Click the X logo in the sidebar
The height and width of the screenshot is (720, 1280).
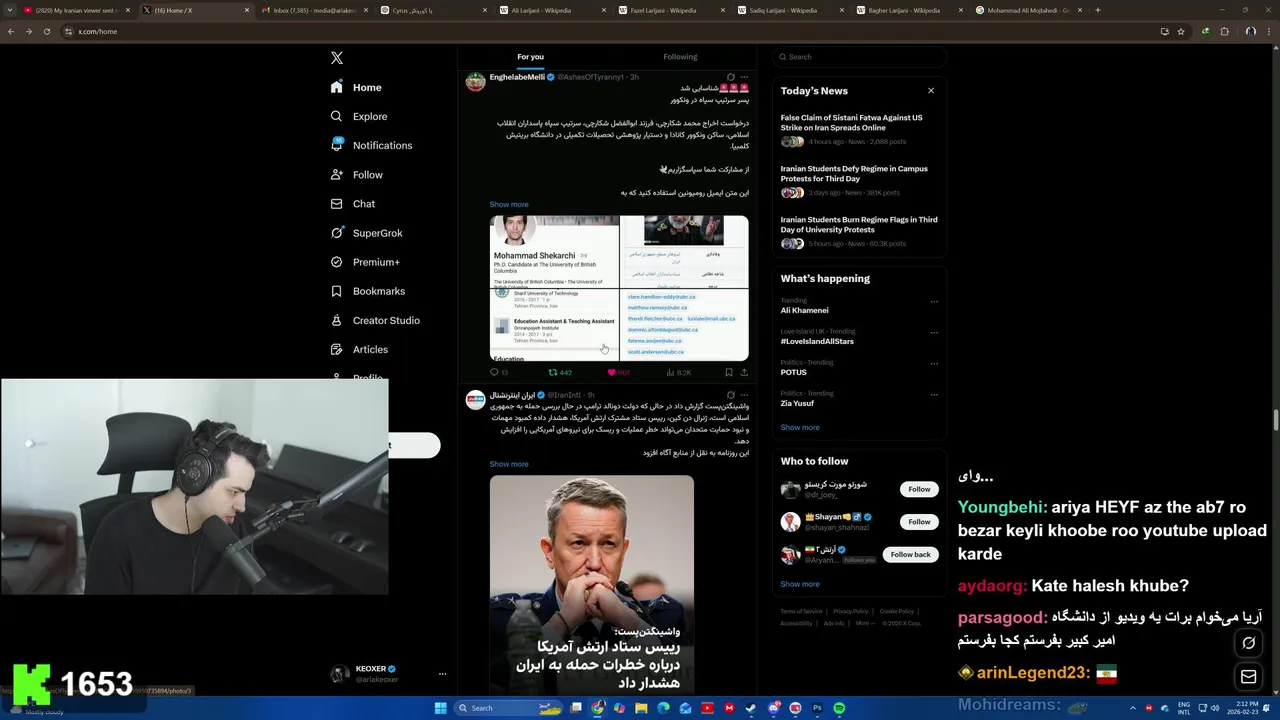337,58
